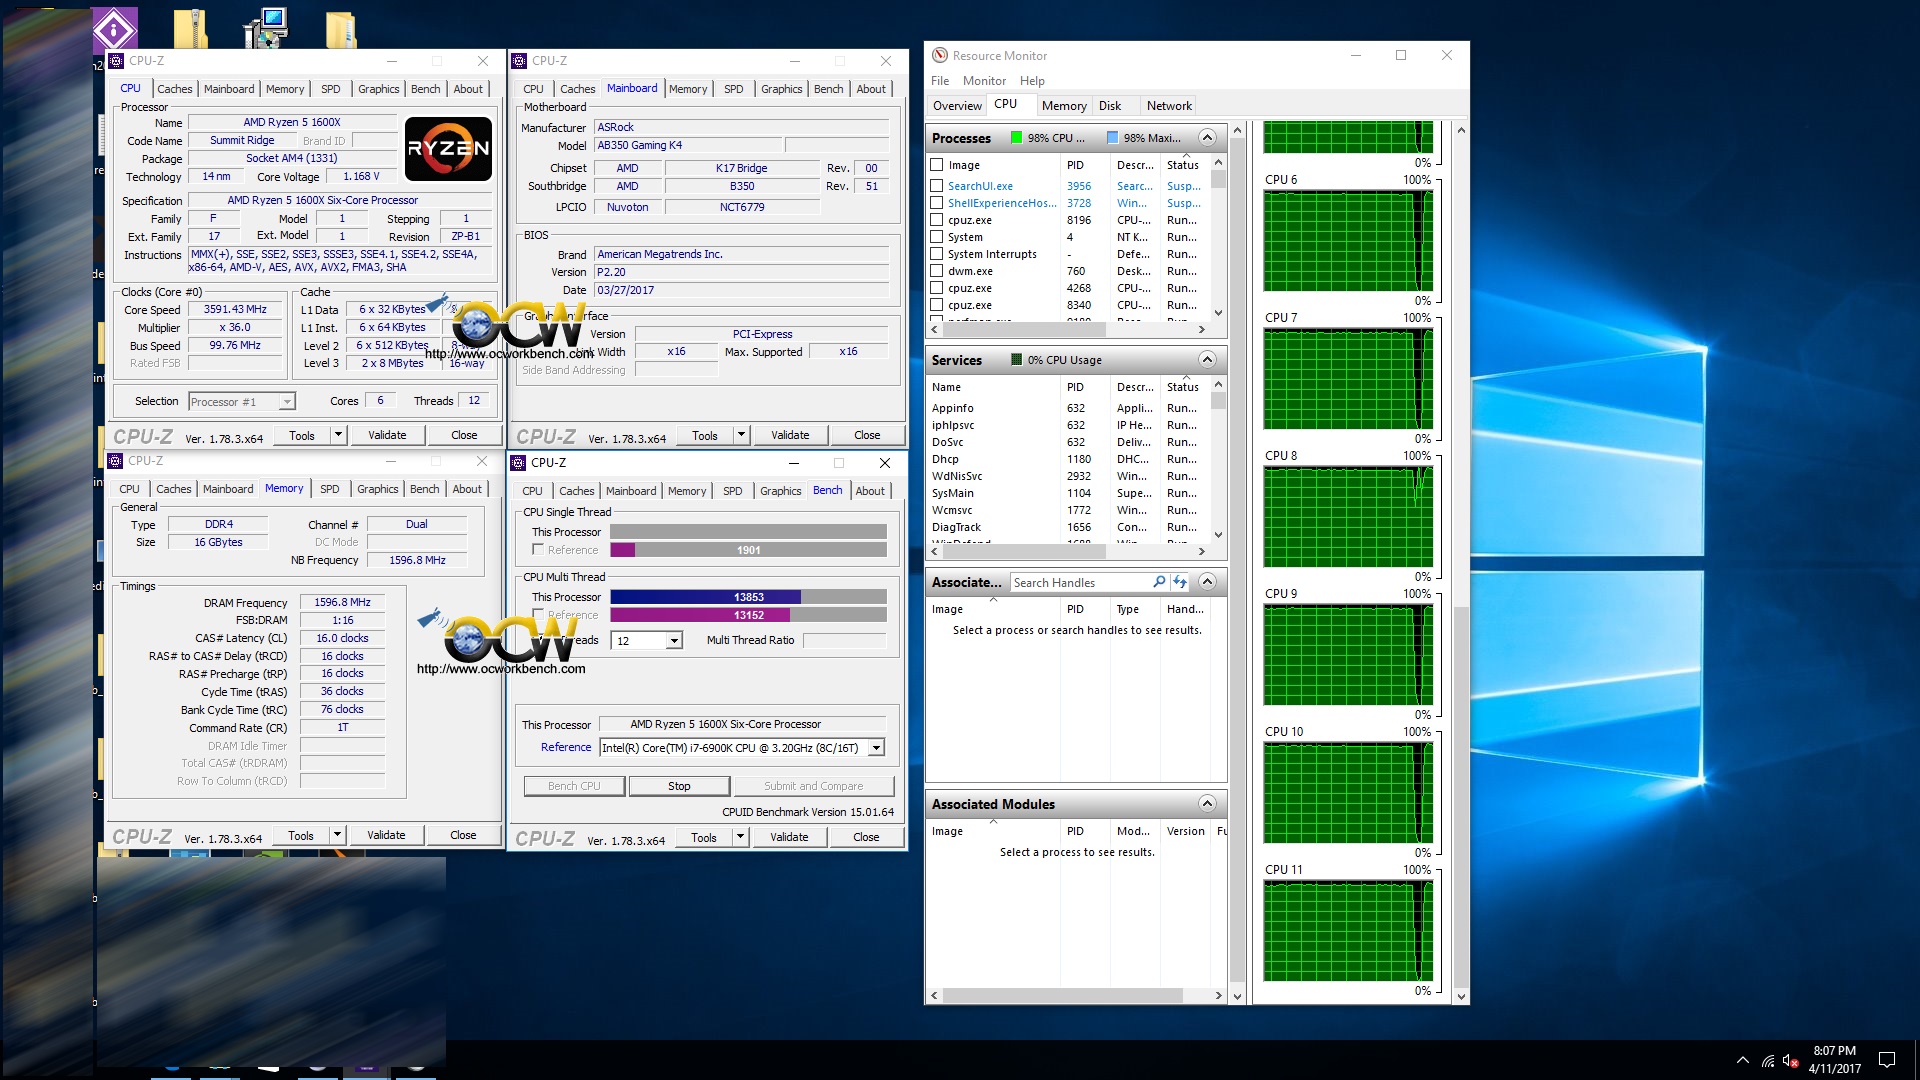1920x1080 pixels.
Task: Click title bar icon of CPU-Z Mainboard window
Action: click(519, 61)
